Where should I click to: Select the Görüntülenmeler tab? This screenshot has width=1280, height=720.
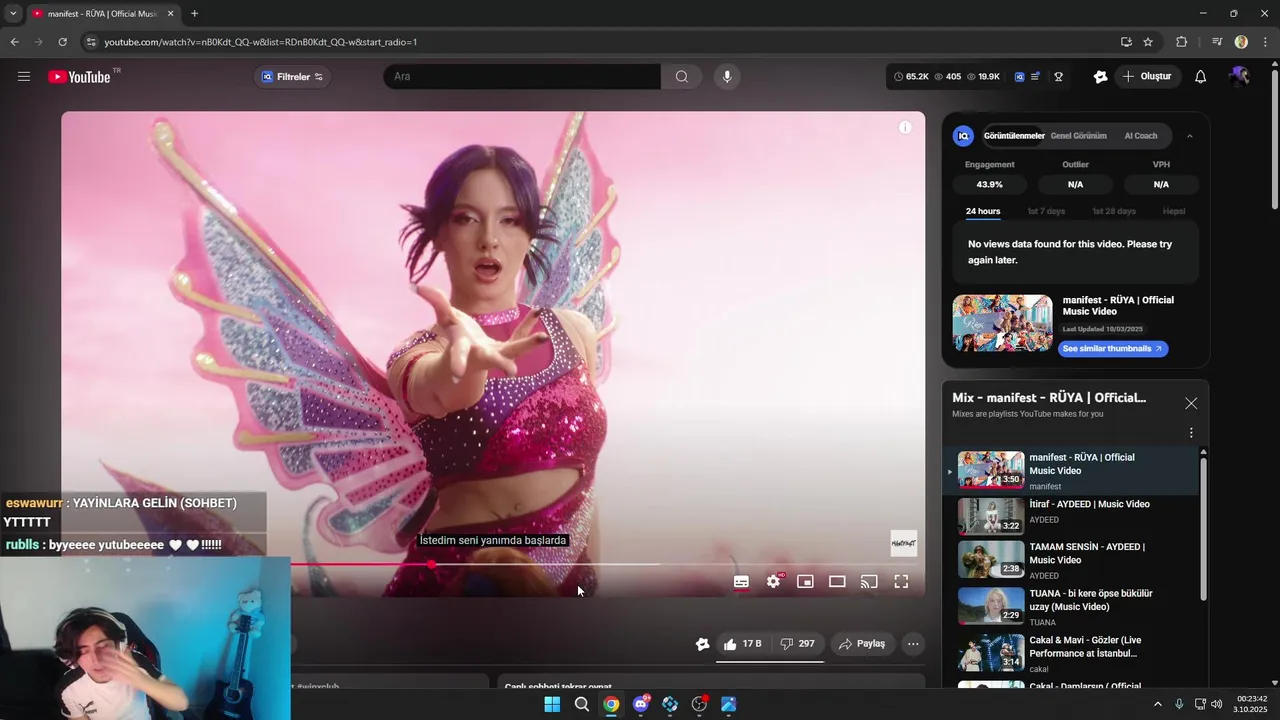pyautogui.click(x=1014, y=136)
